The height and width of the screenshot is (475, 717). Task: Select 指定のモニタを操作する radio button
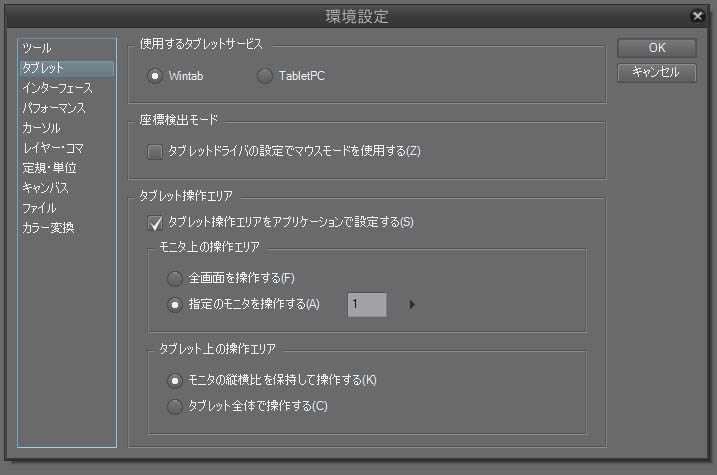tap(175, 304)
